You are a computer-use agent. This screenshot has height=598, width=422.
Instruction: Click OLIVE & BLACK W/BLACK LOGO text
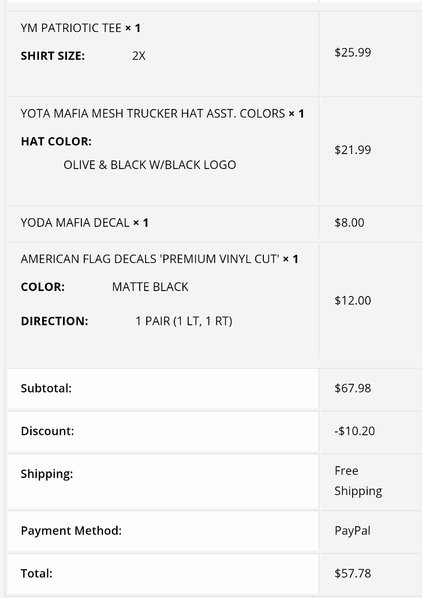click(150, 165)
